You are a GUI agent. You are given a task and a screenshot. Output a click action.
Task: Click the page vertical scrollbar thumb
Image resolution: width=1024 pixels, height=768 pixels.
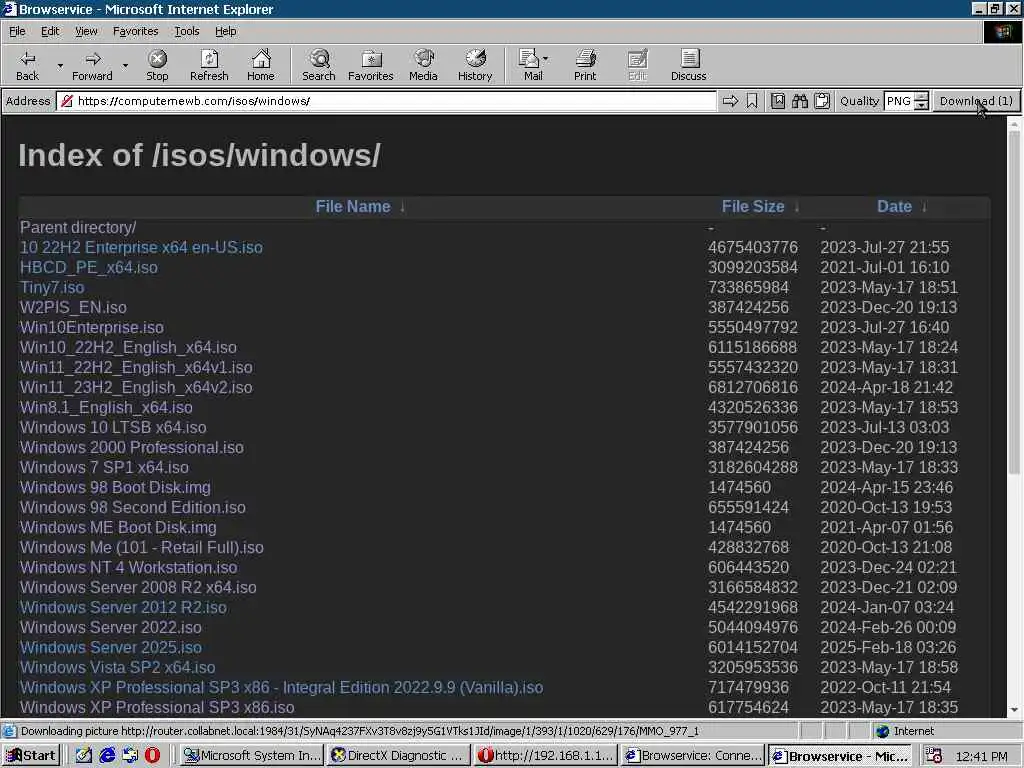tap(1014, 302)
